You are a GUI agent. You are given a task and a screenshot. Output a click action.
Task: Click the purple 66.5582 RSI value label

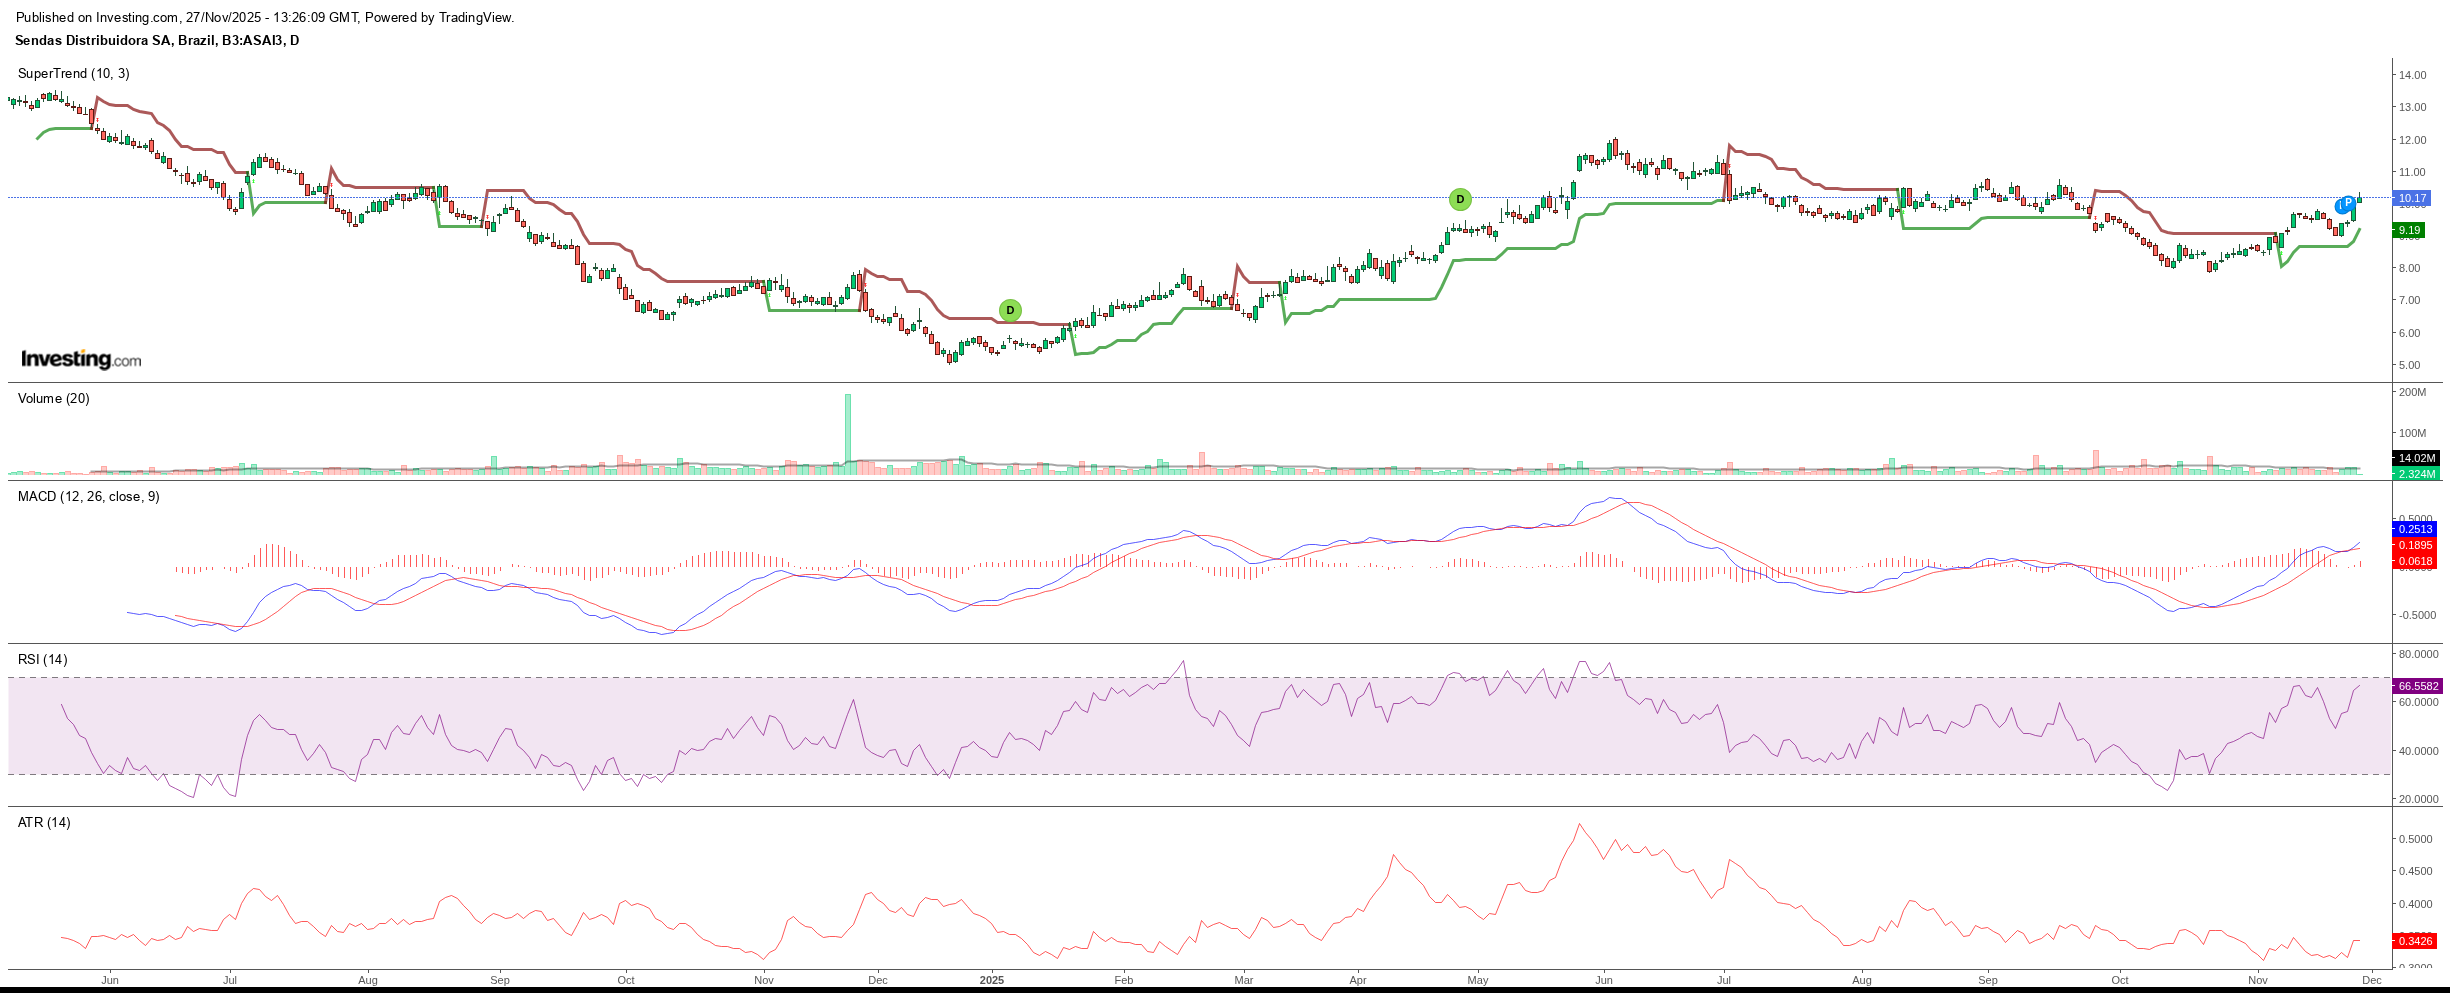coord(2417,686)
